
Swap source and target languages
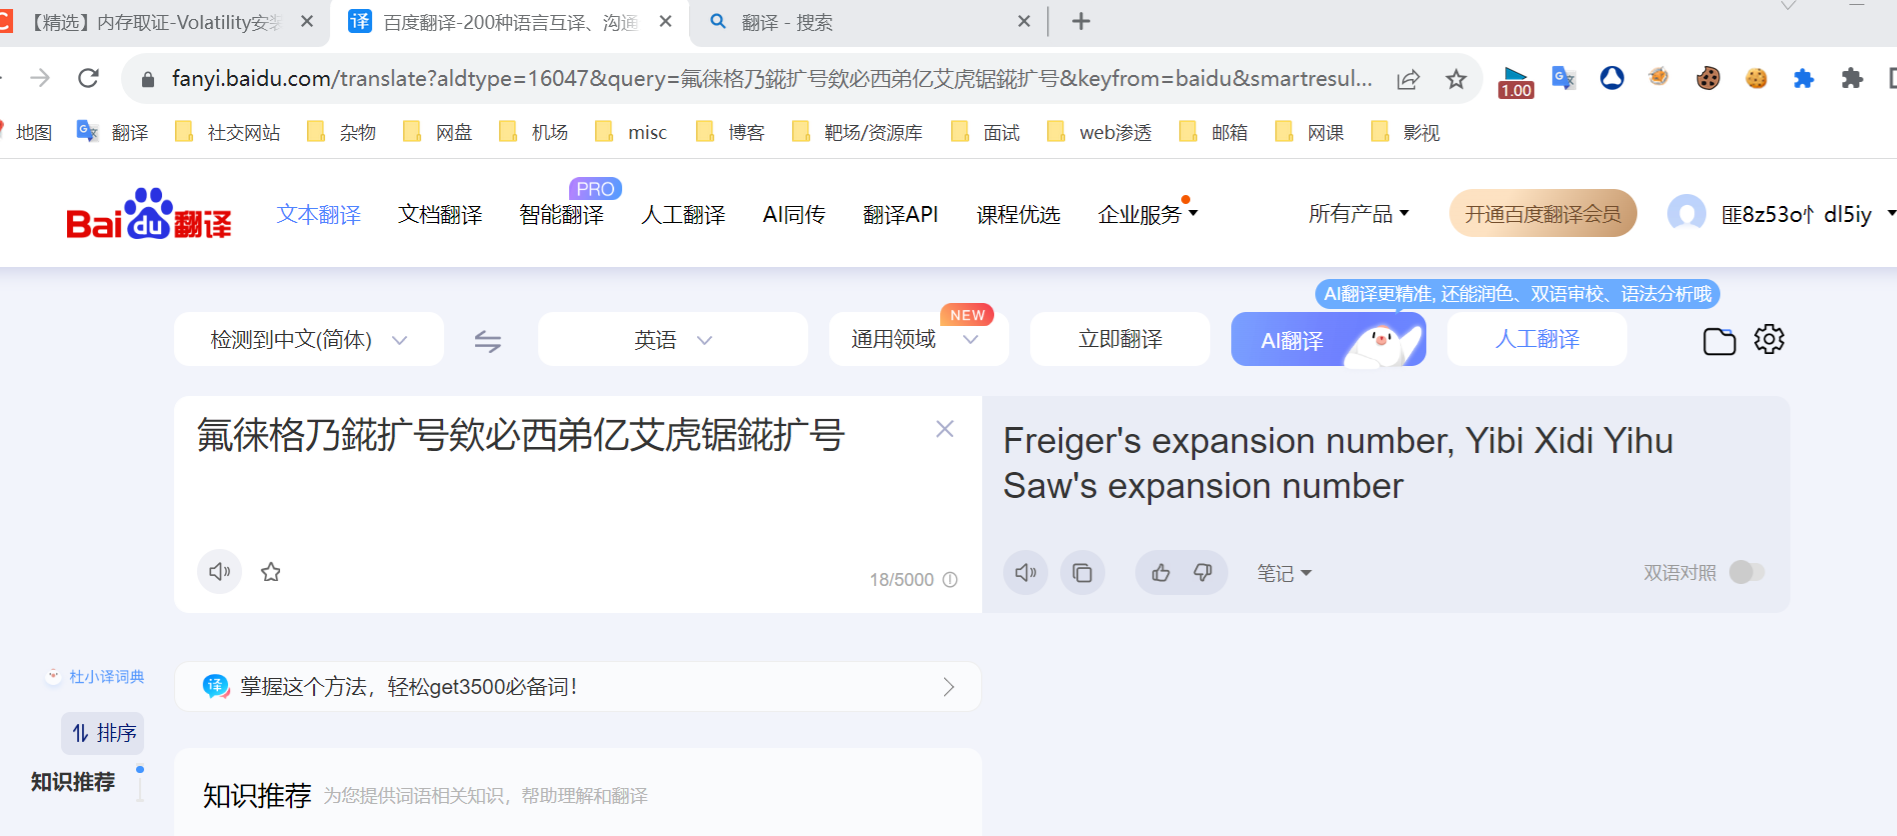click(488, 341)
